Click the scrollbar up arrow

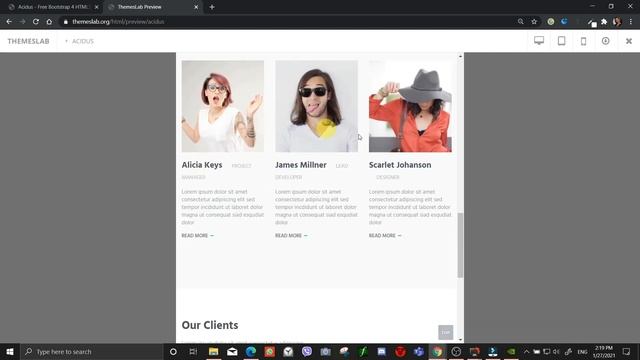(x=460, y=56)
